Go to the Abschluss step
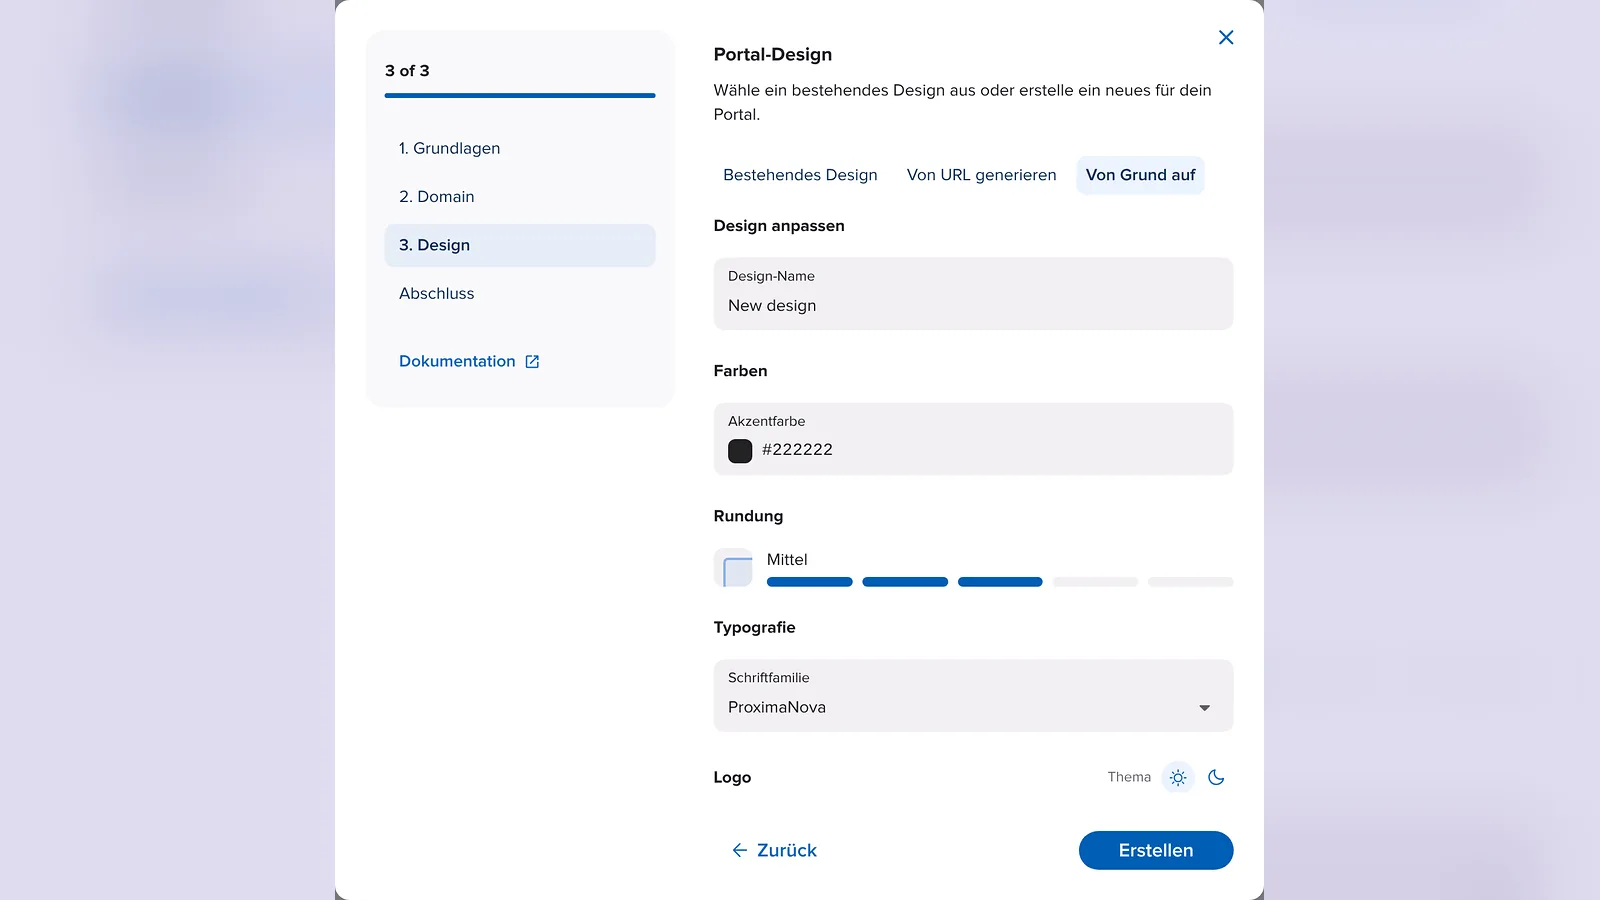Viewport: 1600px width, 900px height. (x=520, y=294)
